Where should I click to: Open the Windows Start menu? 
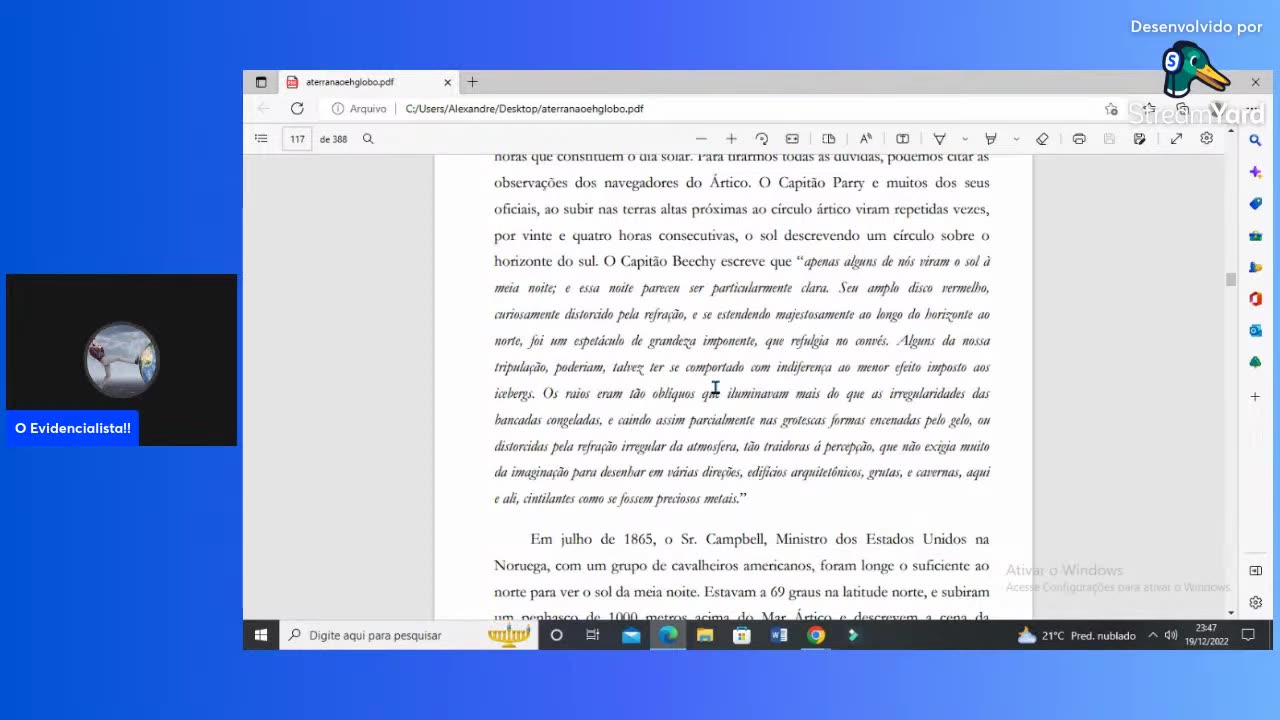coord(261,635)
